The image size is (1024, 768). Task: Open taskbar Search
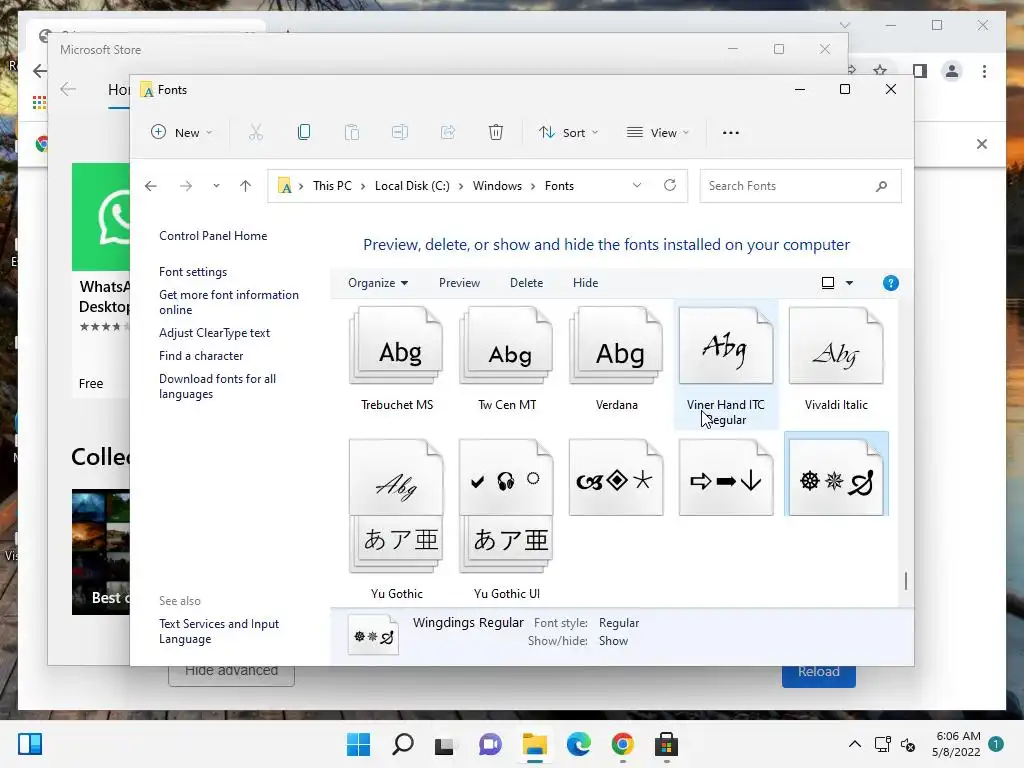(402, 744)
